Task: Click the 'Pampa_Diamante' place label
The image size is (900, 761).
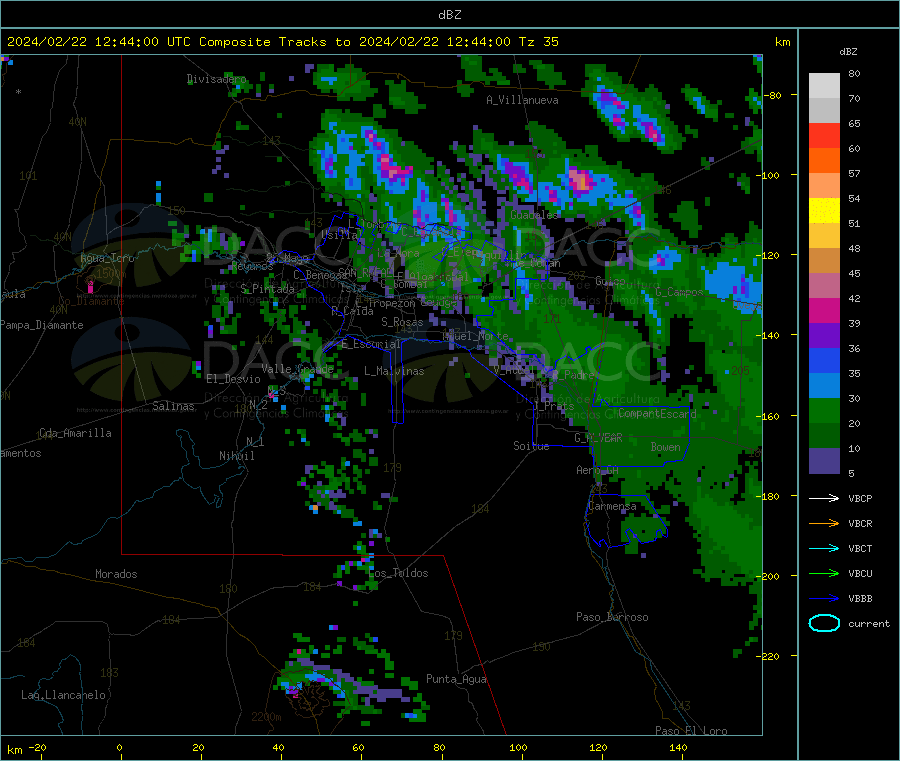Action: click(x=42, y=325)
